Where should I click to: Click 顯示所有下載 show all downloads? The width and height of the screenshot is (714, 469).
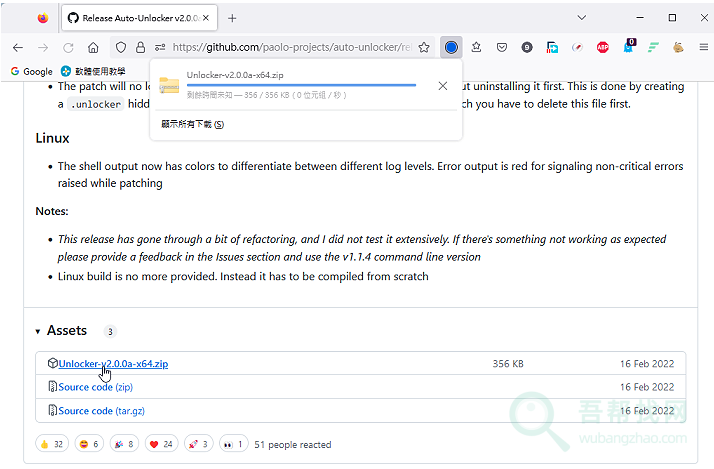coord(193,124)
